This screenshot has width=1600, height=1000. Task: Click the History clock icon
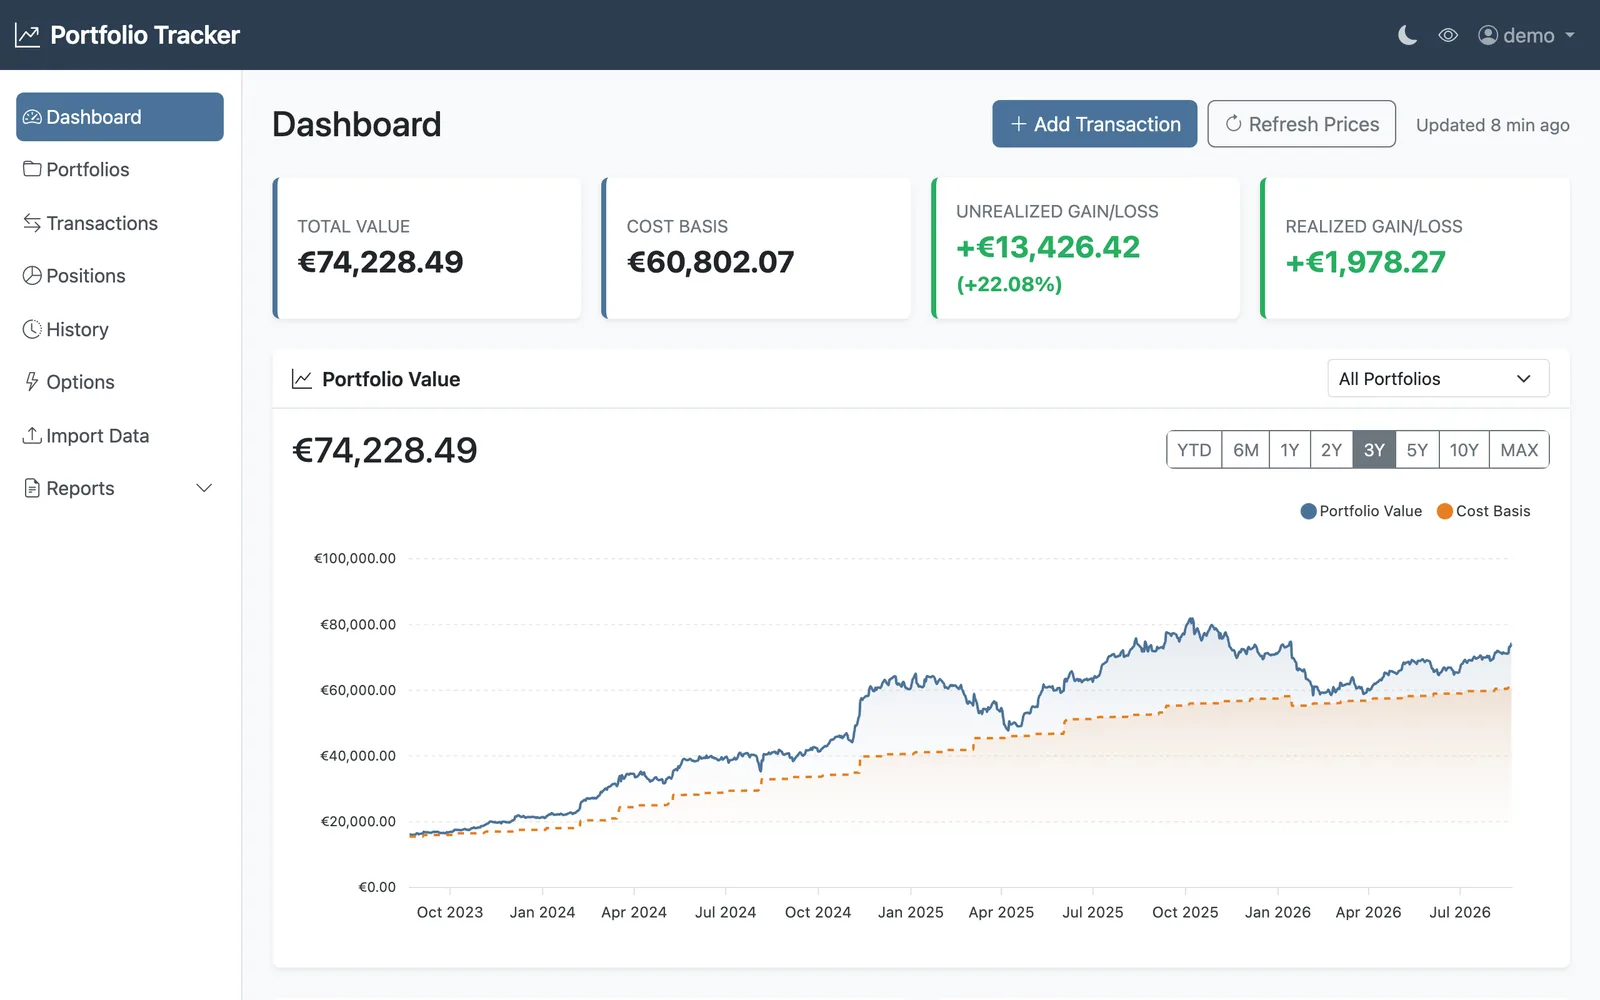(32, 329)
